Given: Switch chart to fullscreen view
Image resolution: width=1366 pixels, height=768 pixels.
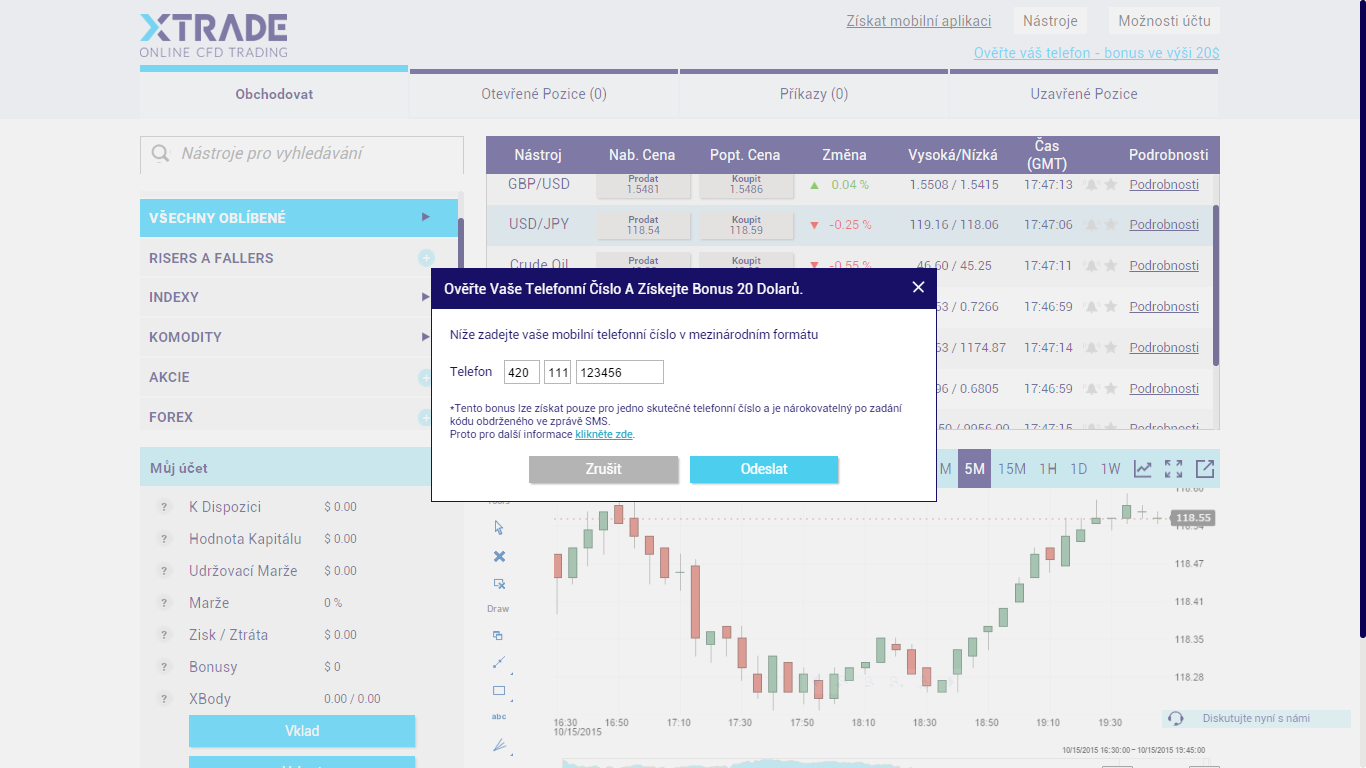Looking at the screenshot, I should (1173, 468).
